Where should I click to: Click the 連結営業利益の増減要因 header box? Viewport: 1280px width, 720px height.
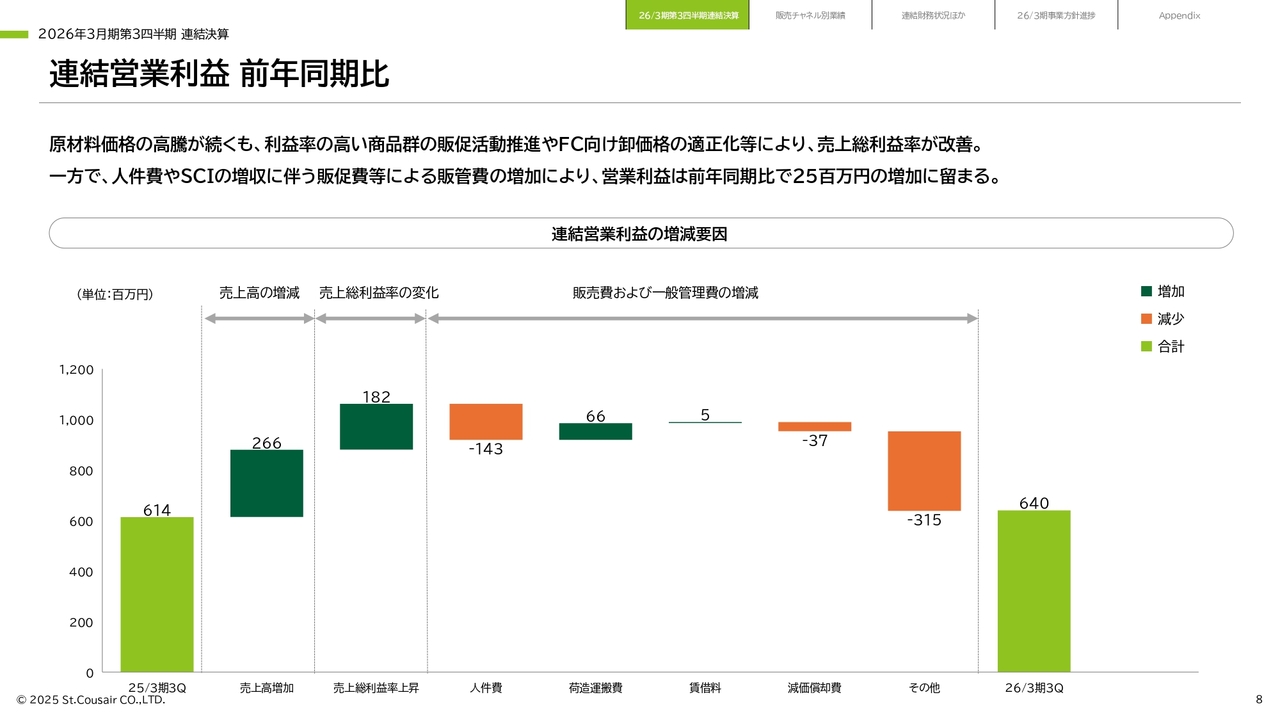tap(640, 234)
